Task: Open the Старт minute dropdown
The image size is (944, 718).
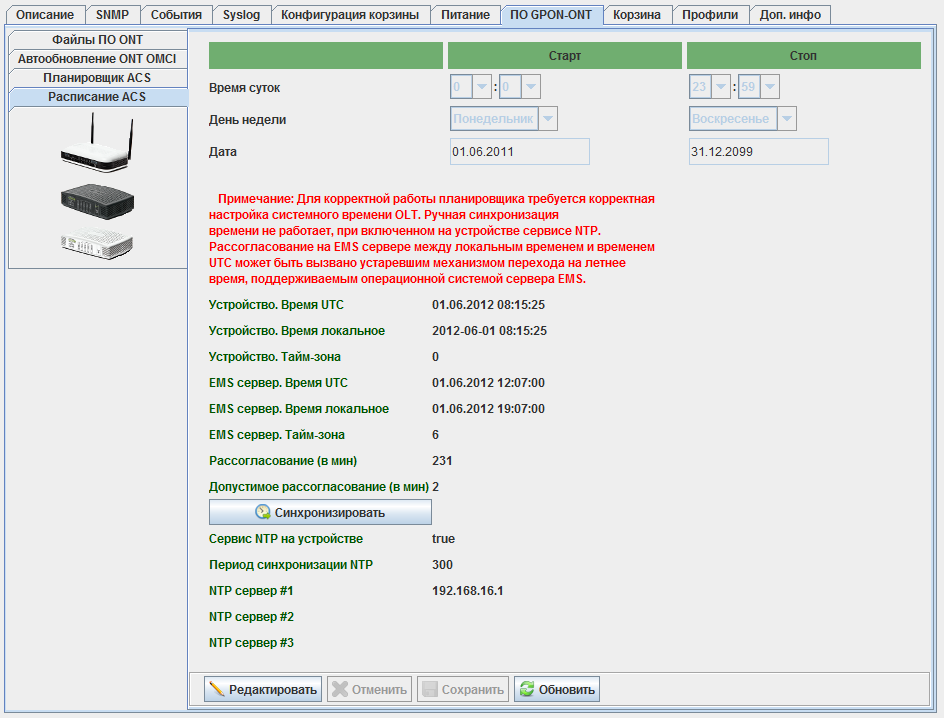Action: [530, 87]
